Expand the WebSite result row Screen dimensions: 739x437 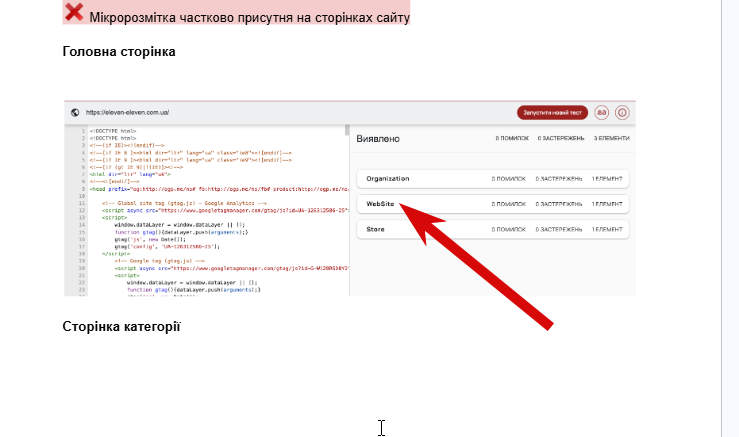(x=493, y=204)
